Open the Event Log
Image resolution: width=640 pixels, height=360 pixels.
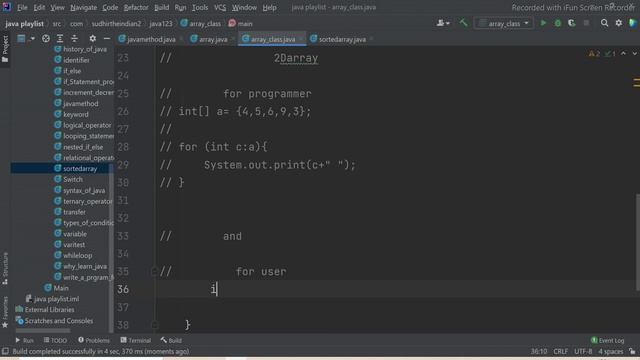607,340
